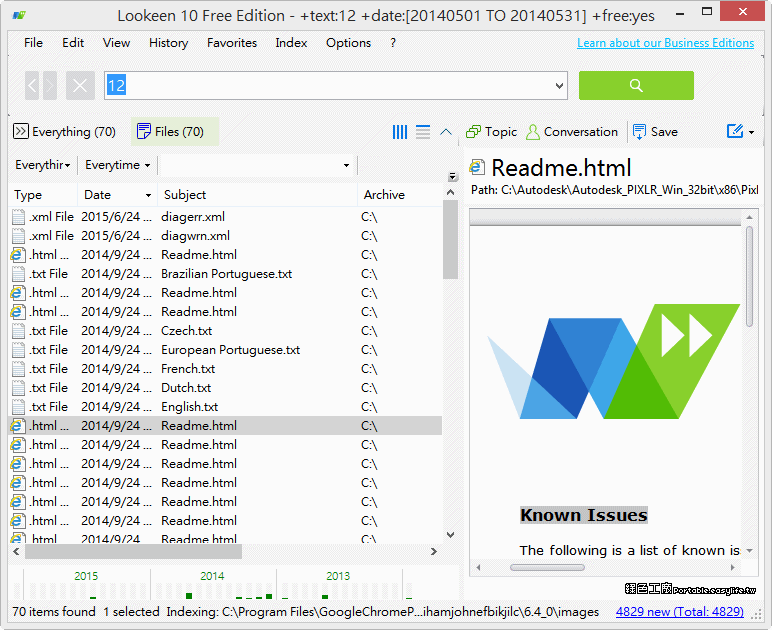Screen dimensions: 772x630
Task: Select the diagwrn.xml row
Action: pyautogui.click(x=225, y=236)
